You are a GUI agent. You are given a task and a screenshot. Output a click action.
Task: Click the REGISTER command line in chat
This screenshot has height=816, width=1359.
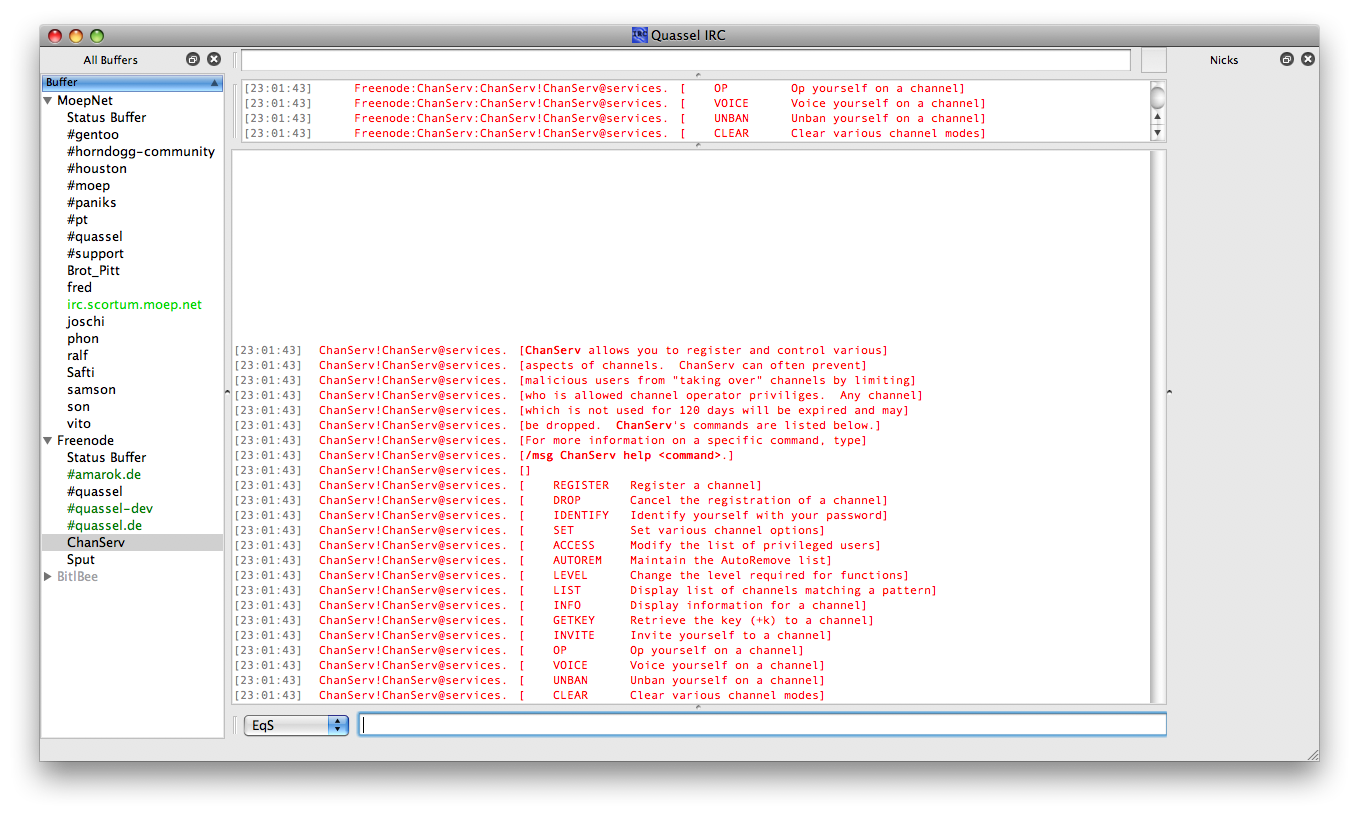pos(498,486)
